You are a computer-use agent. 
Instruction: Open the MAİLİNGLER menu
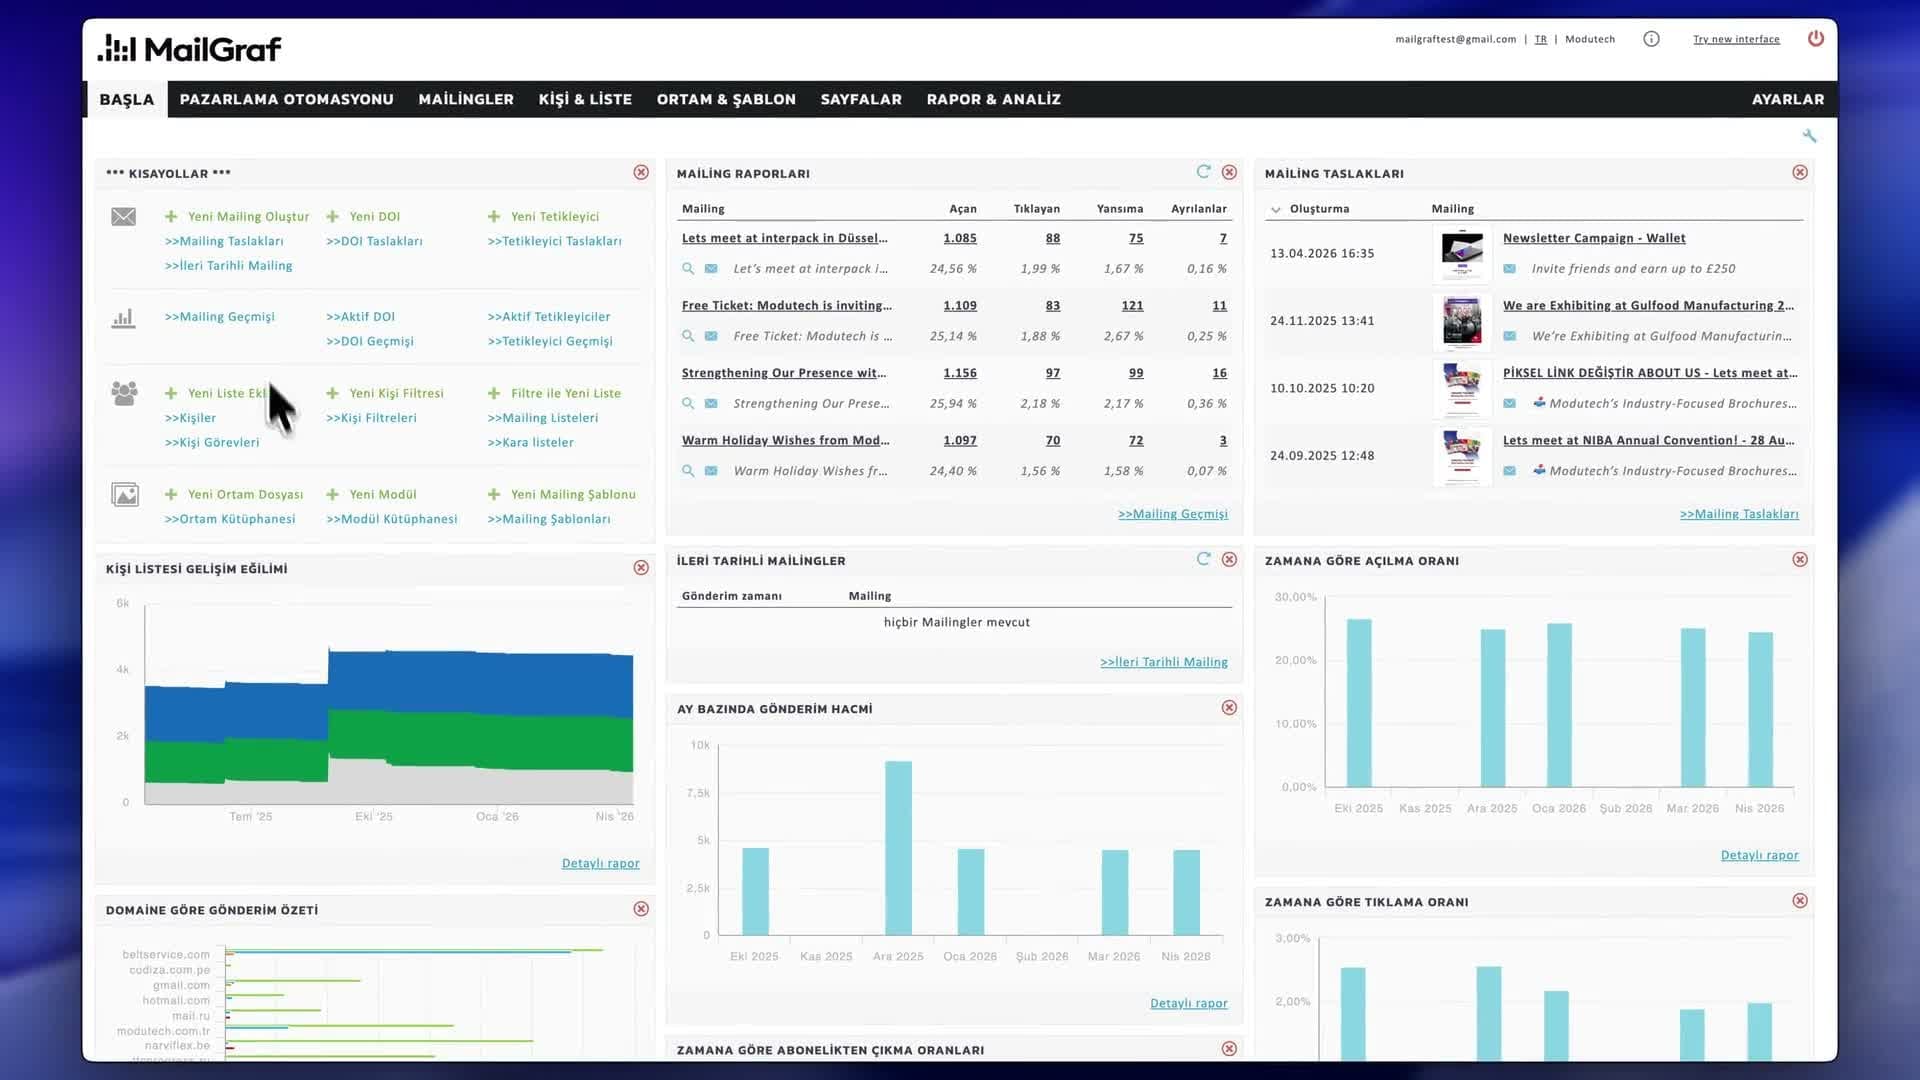click(466, 99)
